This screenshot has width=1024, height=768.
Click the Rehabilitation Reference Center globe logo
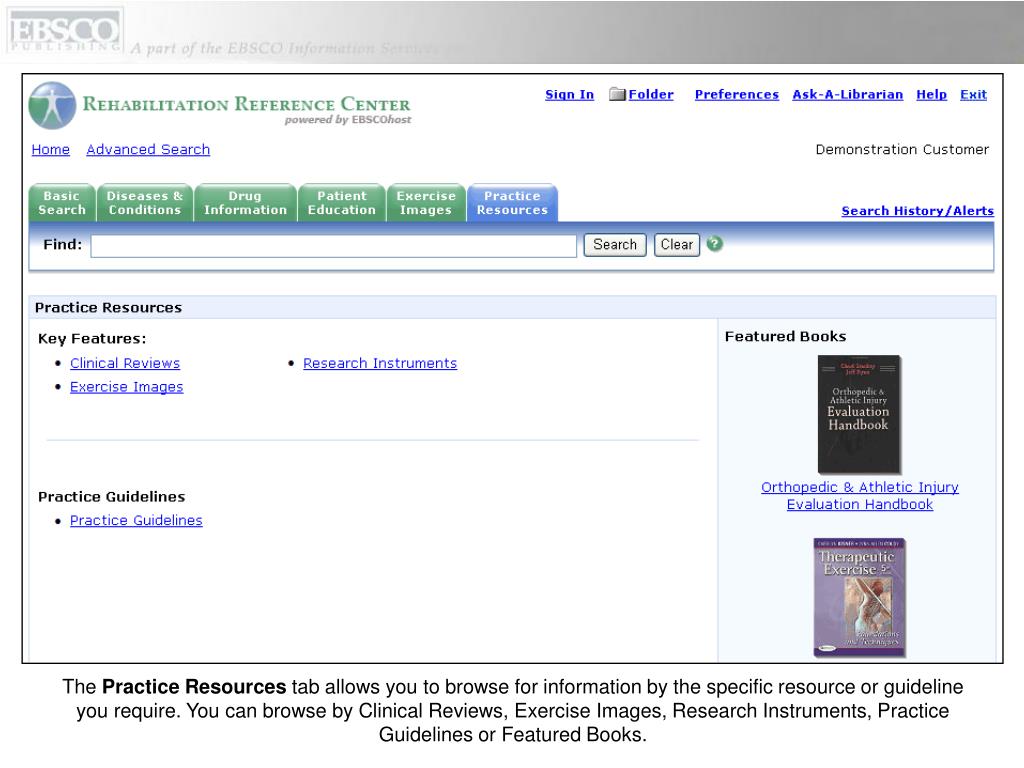[52, 105]
